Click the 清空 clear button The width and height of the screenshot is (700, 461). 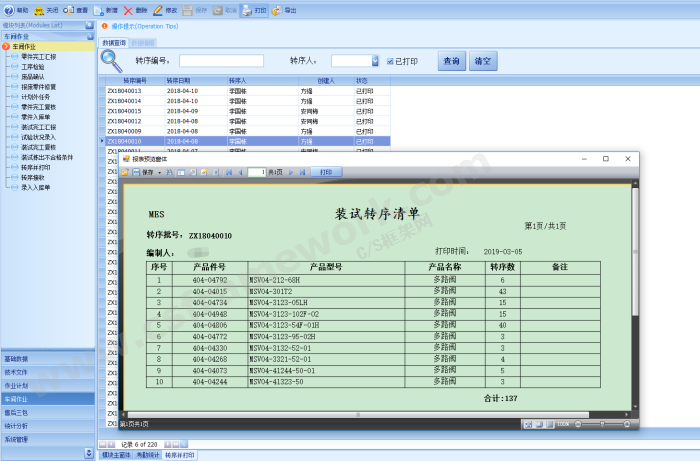pos(483,61)
